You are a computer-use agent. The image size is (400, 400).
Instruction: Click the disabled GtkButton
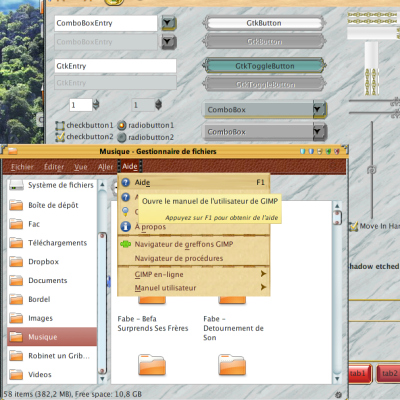coord(264,42)
